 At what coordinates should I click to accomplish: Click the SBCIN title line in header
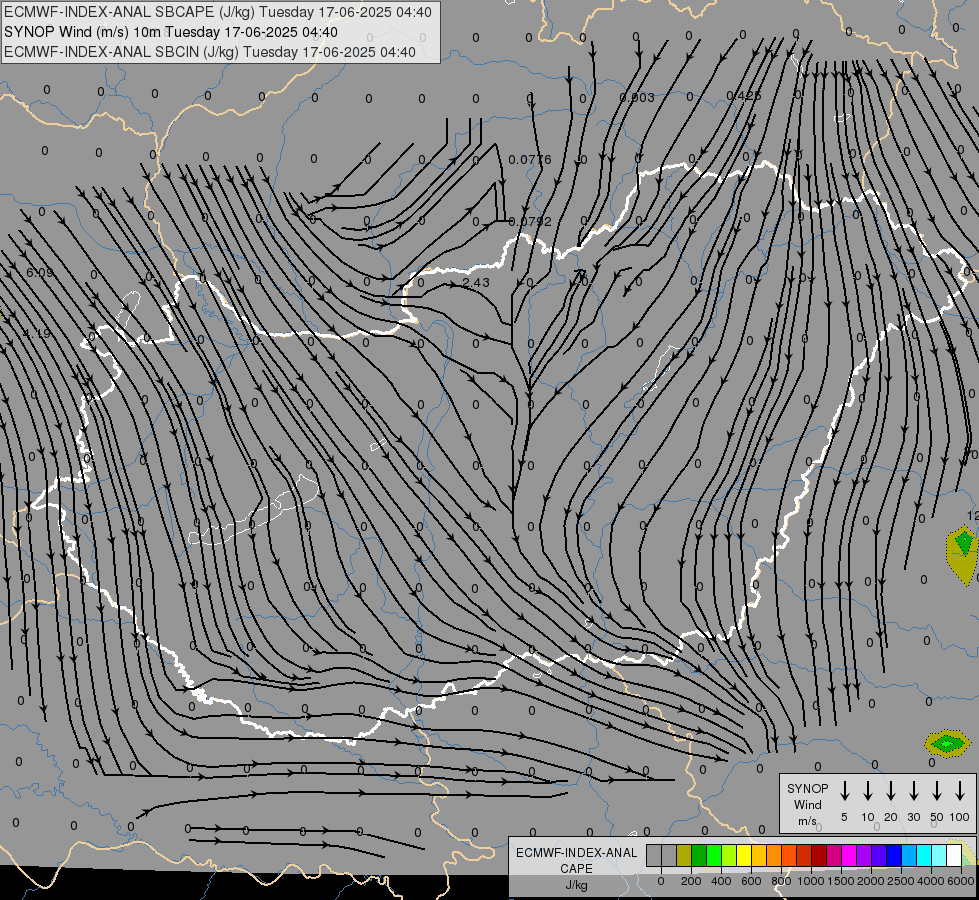pyautogui.click(x=210, y=52)
